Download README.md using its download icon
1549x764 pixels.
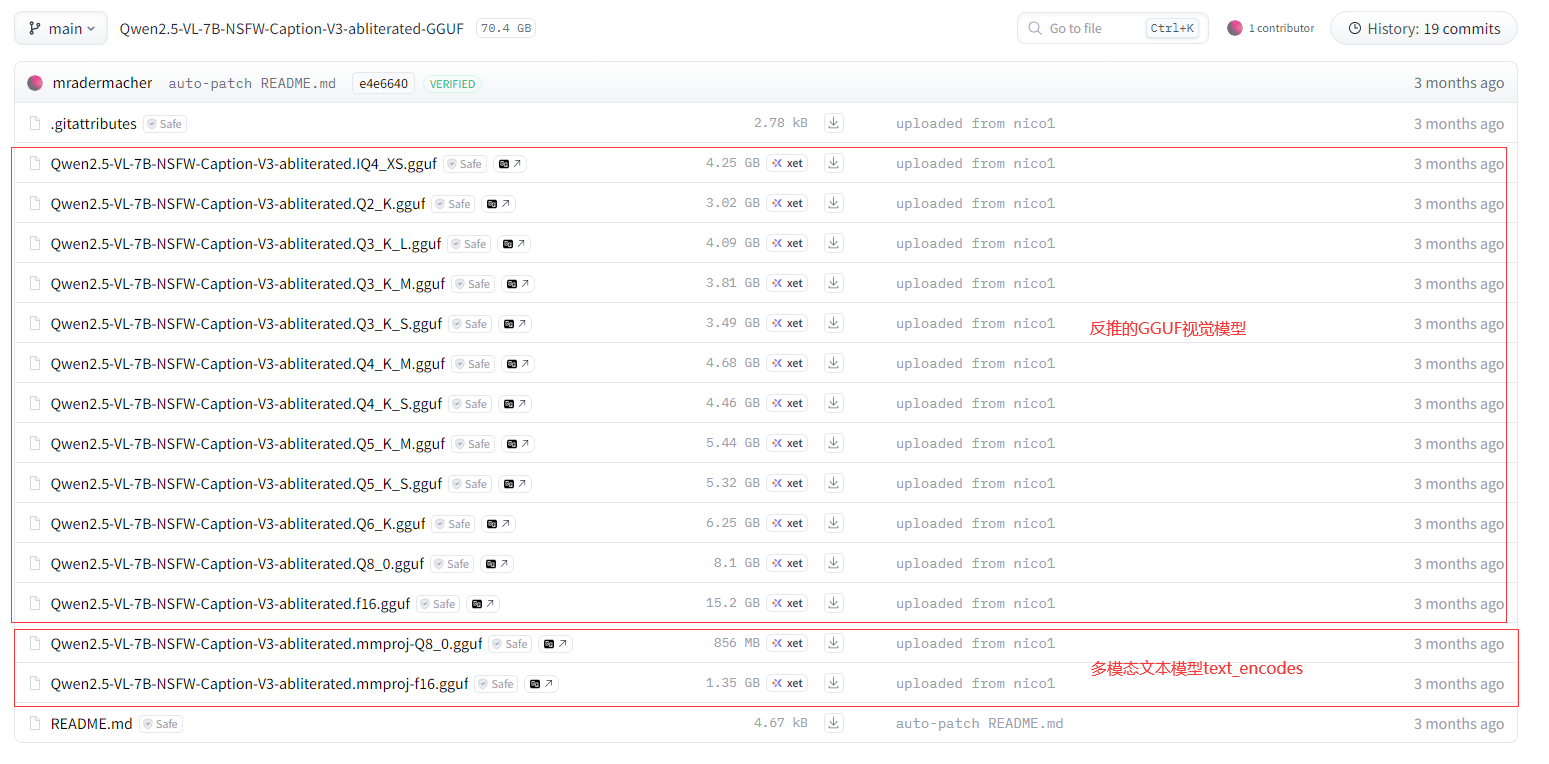click(x=834, y=723)
